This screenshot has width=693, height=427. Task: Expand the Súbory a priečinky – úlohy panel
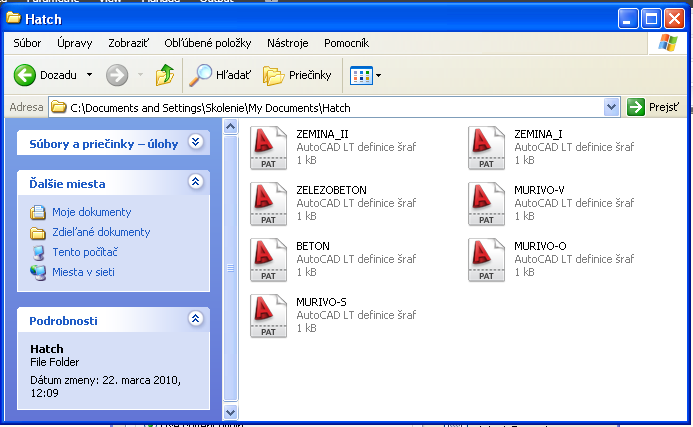pyautogui.click(x=196, y=143)
